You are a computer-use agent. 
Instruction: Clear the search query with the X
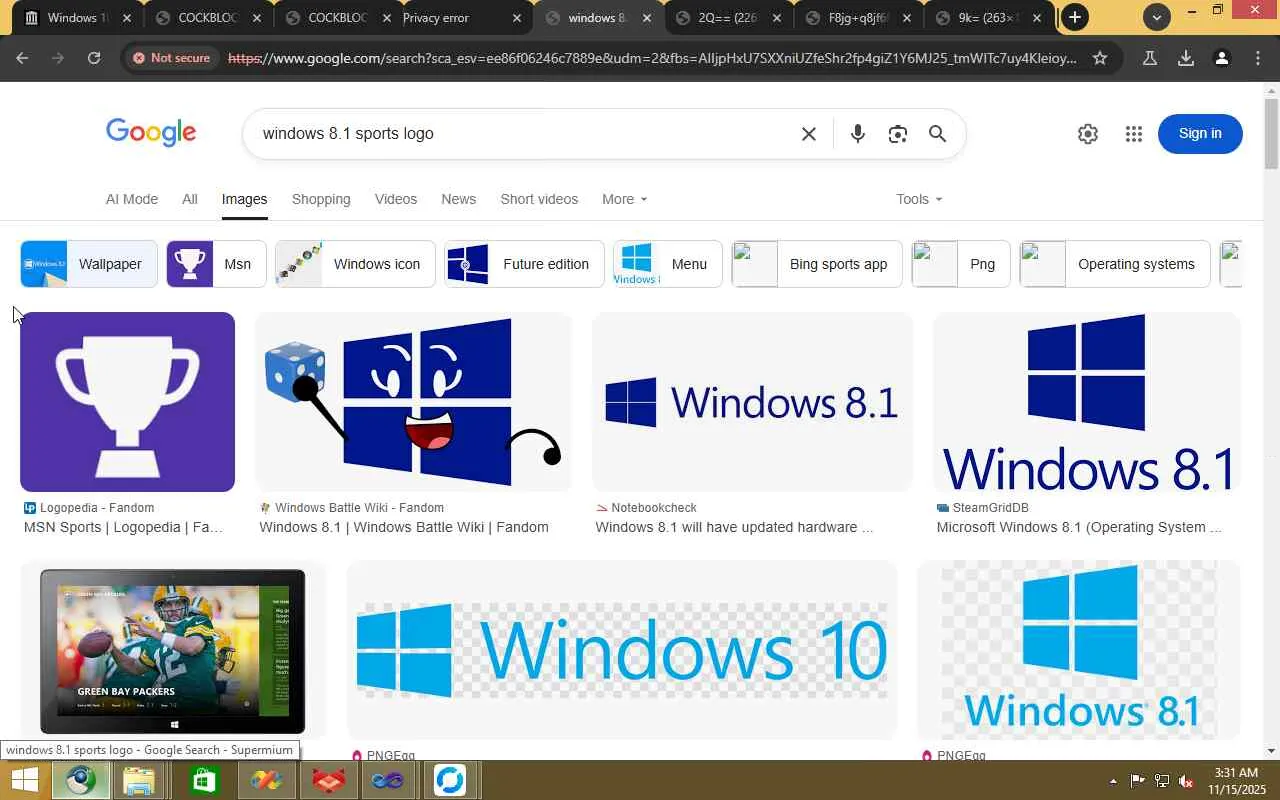tap(809, 134)
